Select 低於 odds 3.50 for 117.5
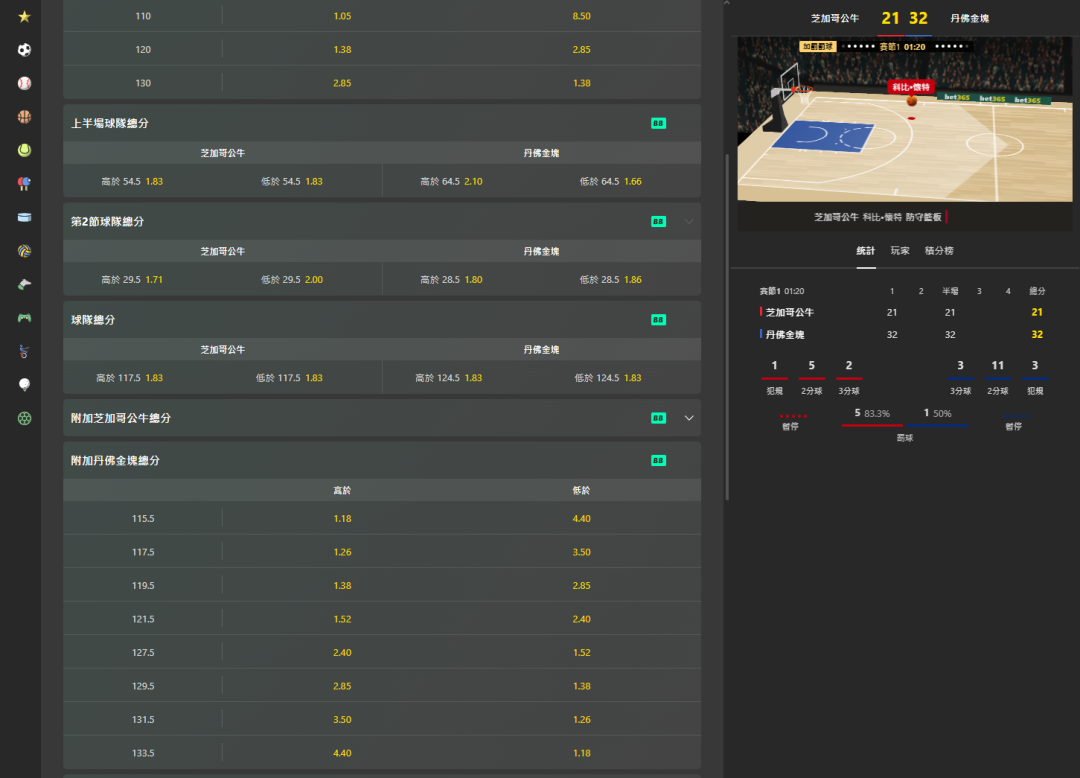The image size is (1080, 778). pos(581,552)
